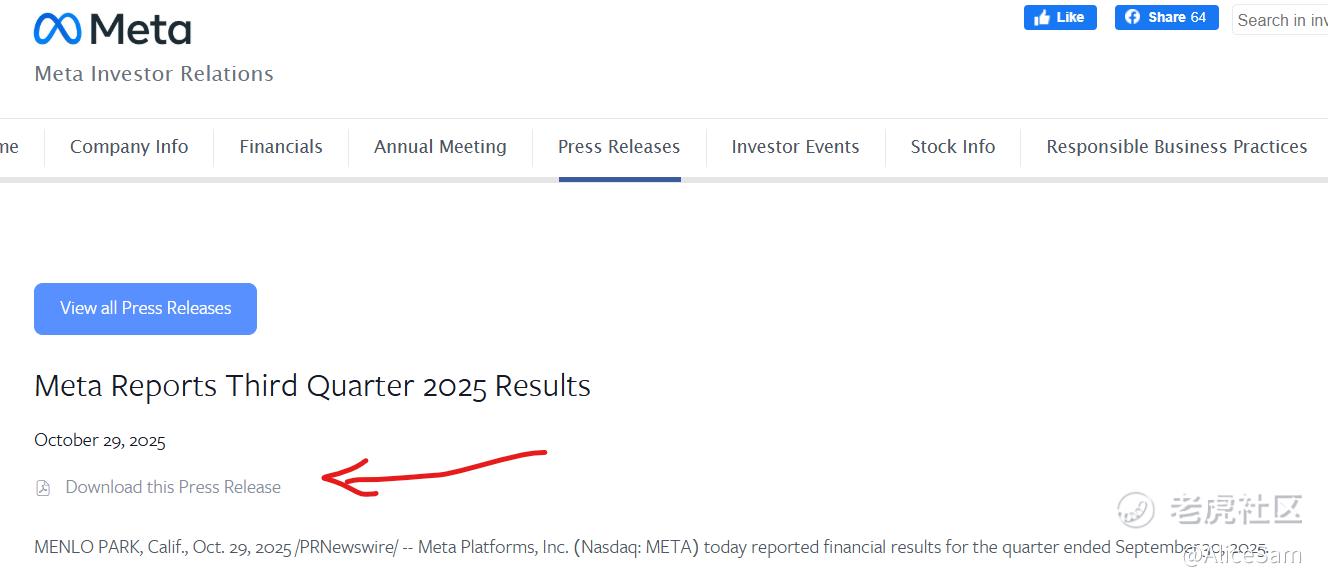Click the Facebook Like thumbs-up button

(1060, 18)
